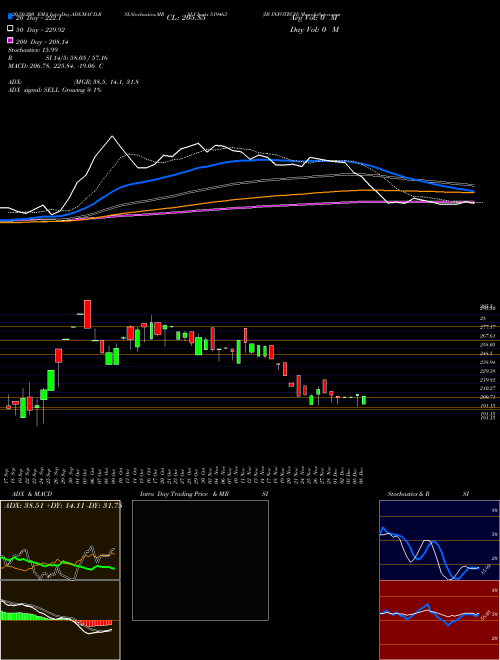Viewport: 500px width, 660px height.
Task: Click the last green candlestick on the right
Action: coord(364,400)
